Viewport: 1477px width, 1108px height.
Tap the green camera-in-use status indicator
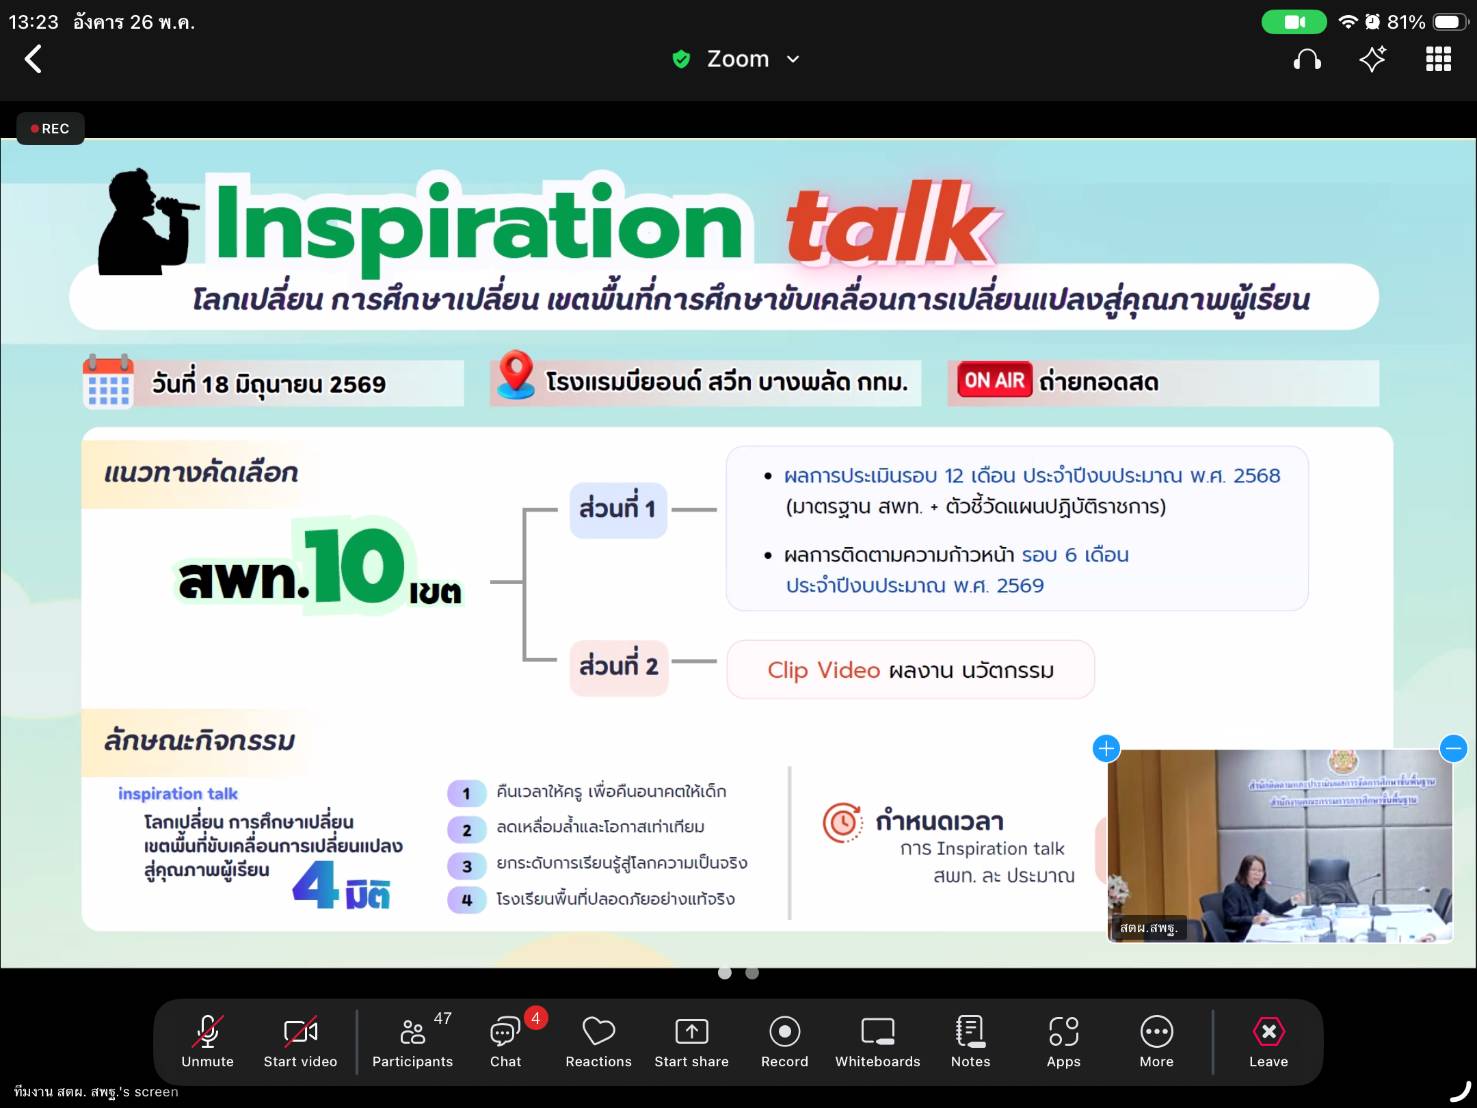point(1294,21)
